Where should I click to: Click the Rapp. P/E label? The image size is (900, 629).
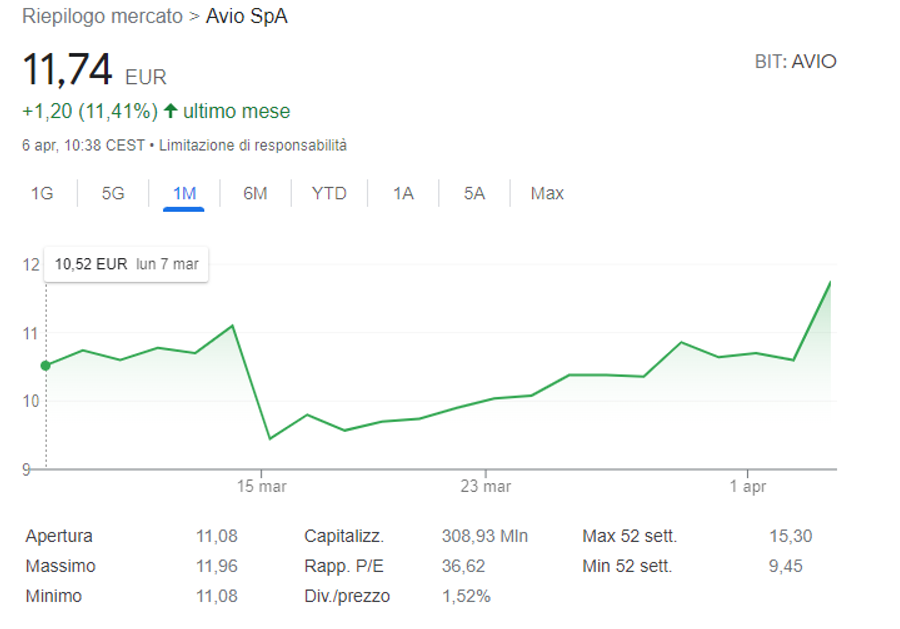344,566
